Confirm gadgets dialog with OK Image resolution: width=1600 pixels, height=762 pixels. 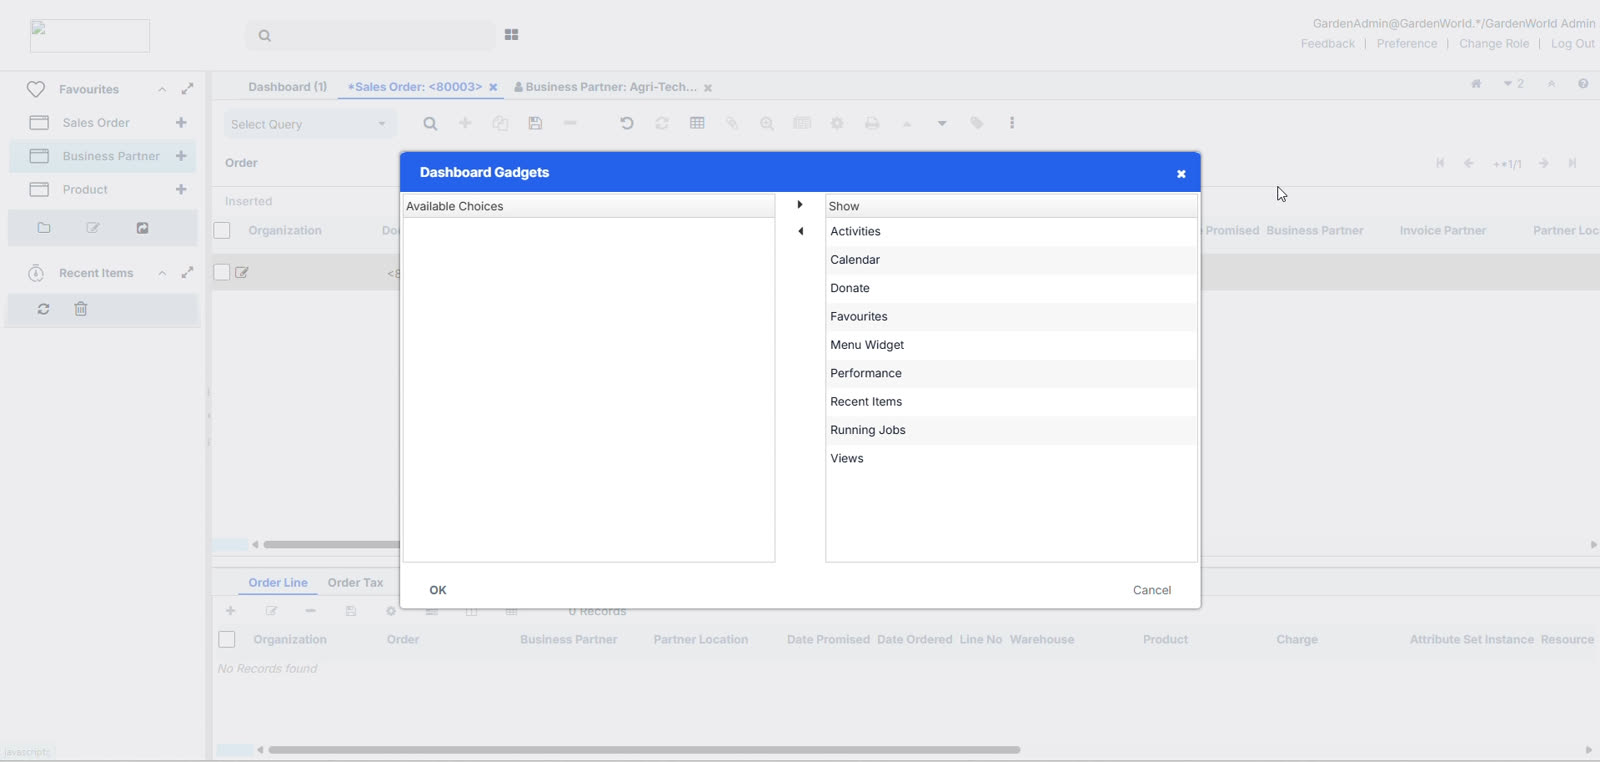[x=438, y=590]
